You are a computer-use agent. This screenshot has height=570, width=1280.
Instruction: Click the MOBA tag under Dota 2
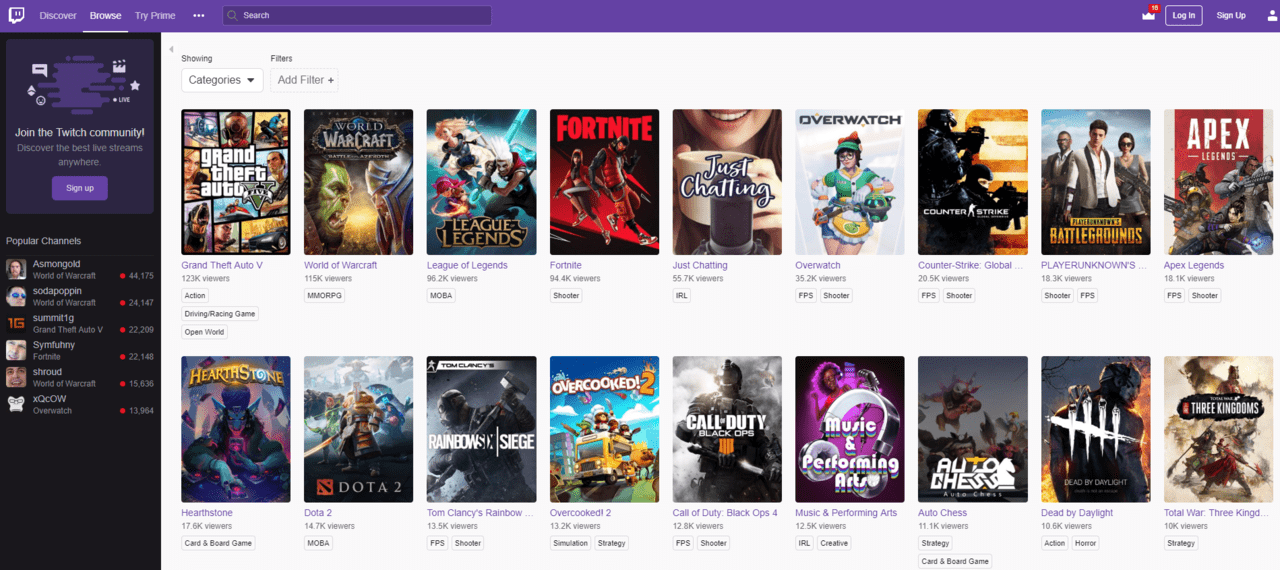(x=318, y=543)
